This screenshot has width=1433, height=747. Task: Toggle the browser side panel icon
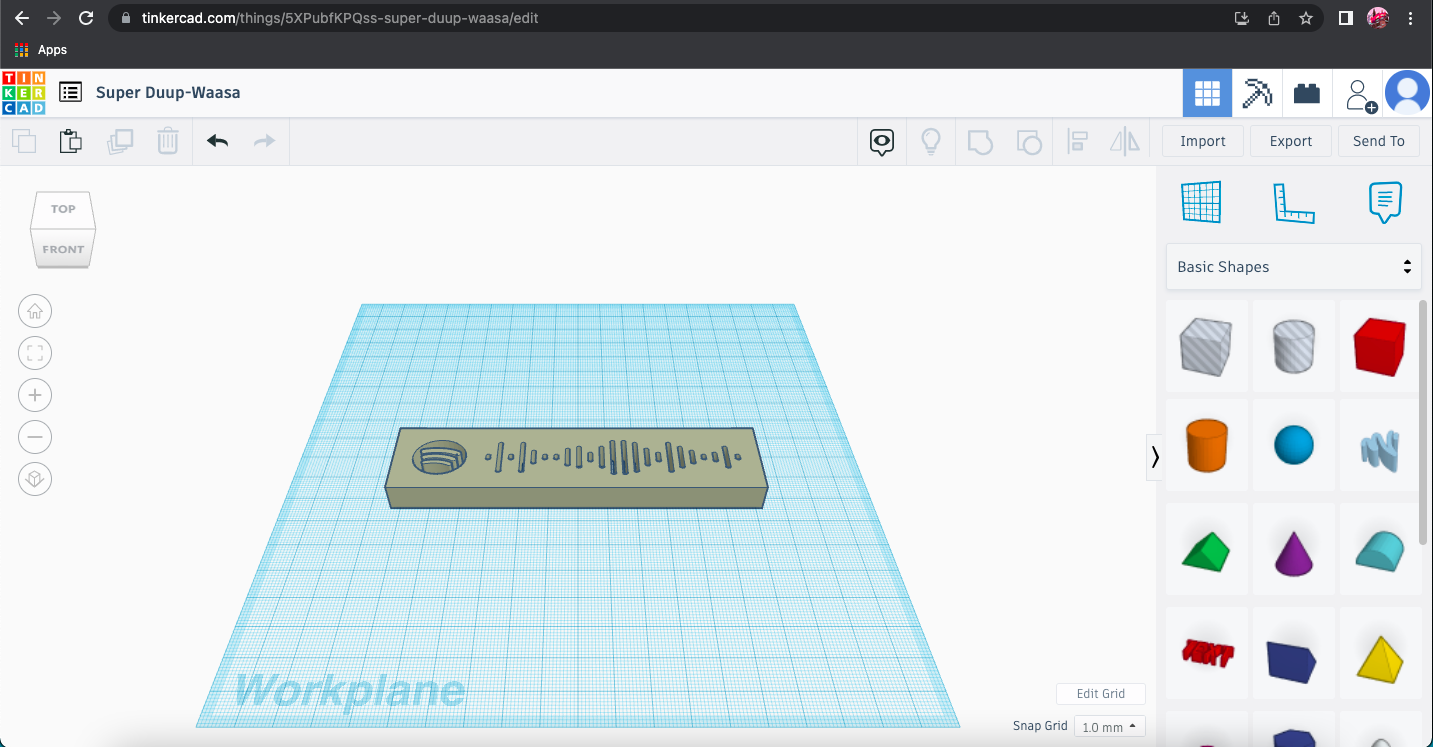point(1346,18)
